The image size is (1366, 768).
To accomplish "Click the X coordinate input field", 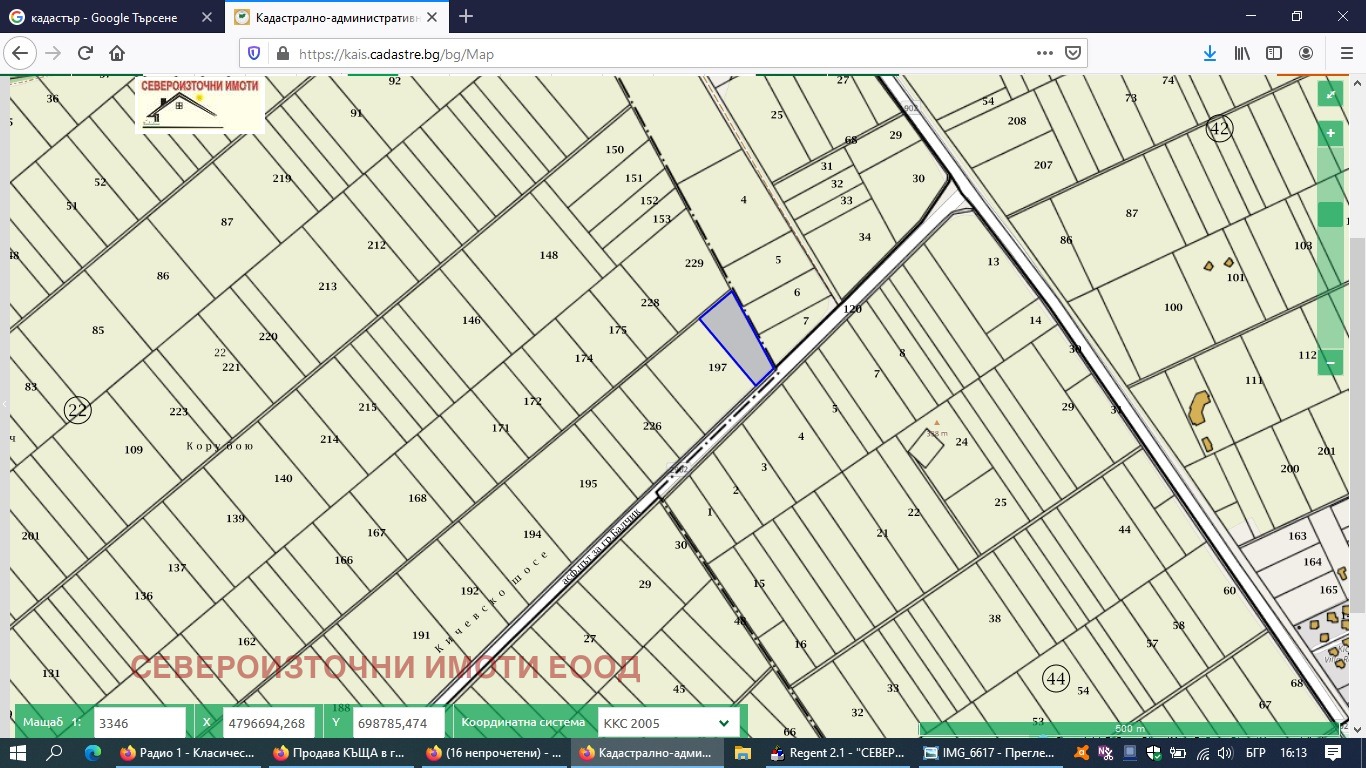I will (x=266, y=723).
